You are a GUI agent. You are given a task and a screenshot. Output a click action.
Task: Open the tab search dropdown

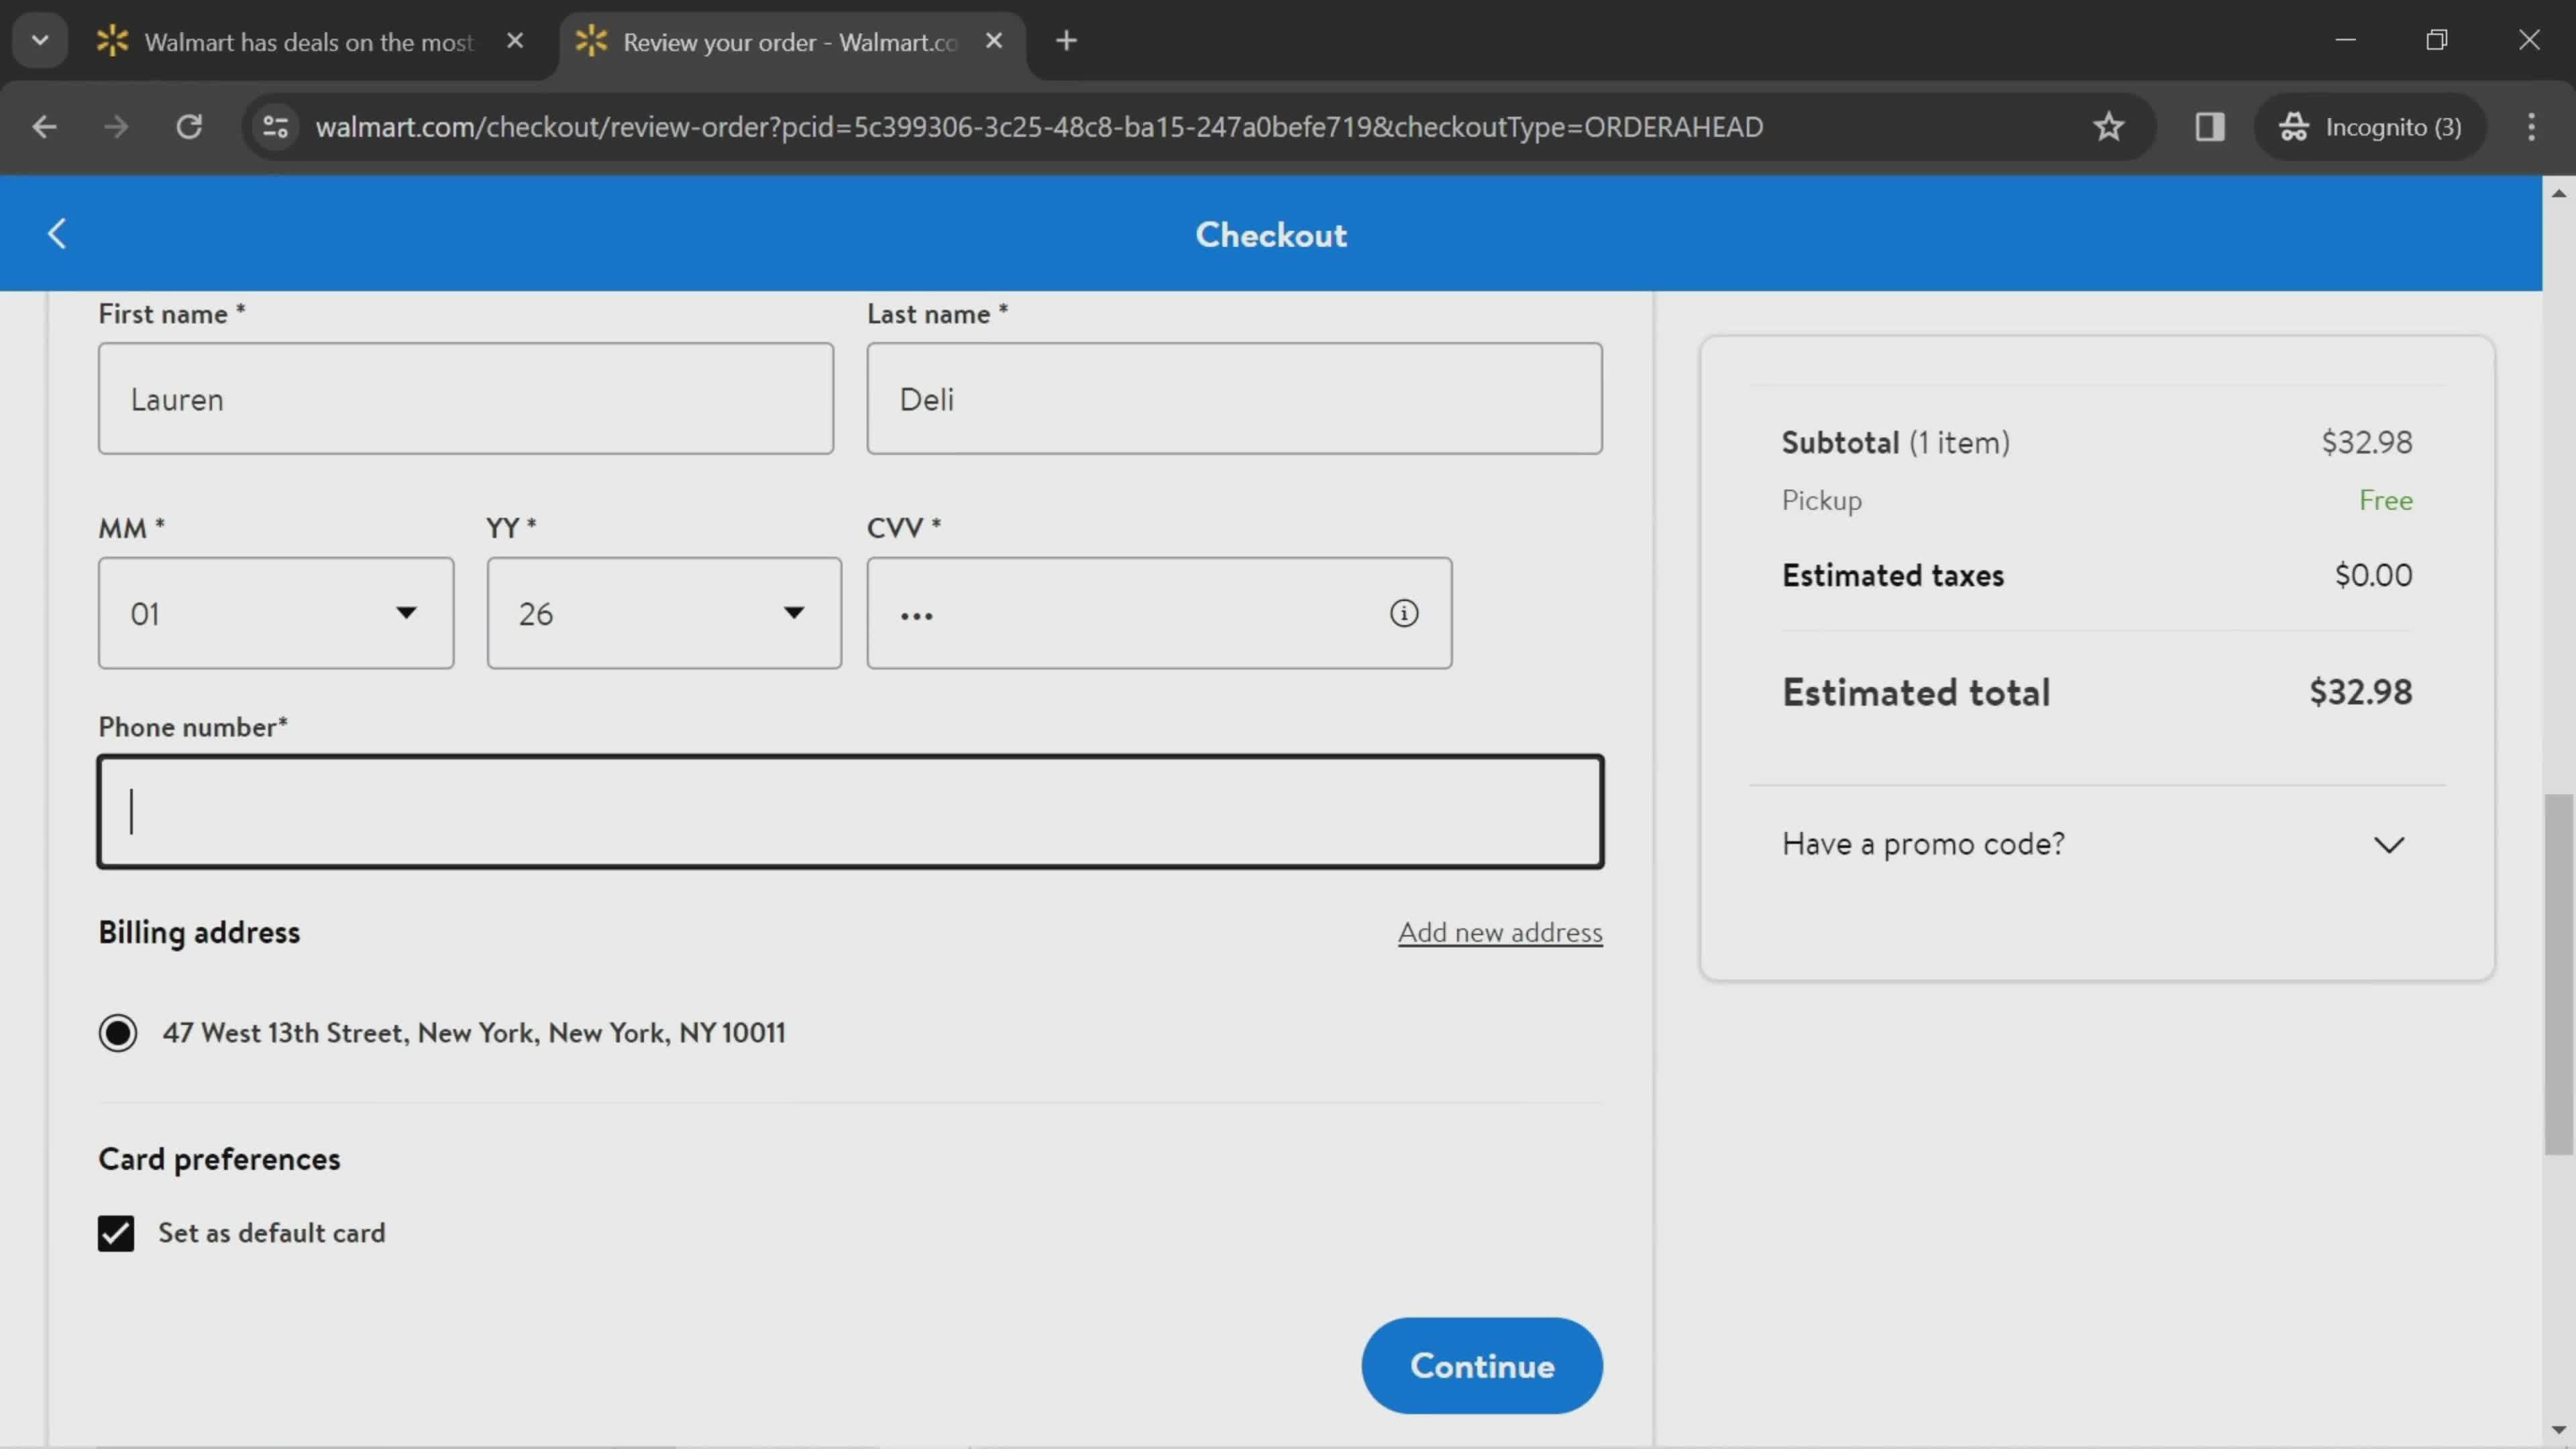[x=40, y=41]
